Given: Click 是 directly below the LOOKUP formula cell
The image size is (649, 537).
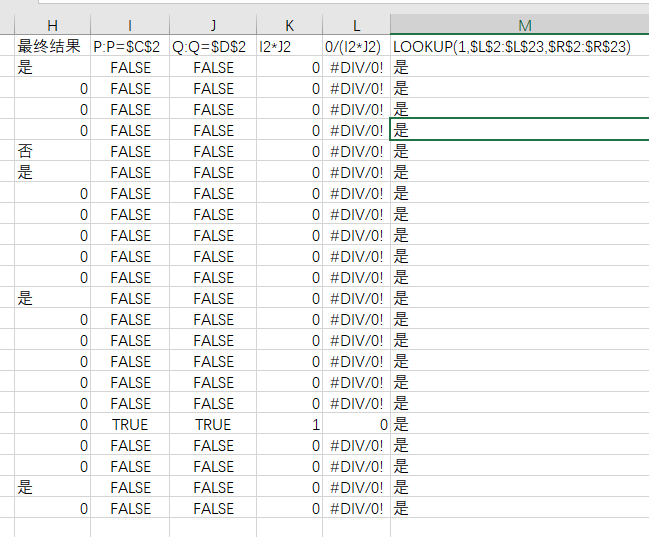Looking at the screenshot, I should [519, 67].
